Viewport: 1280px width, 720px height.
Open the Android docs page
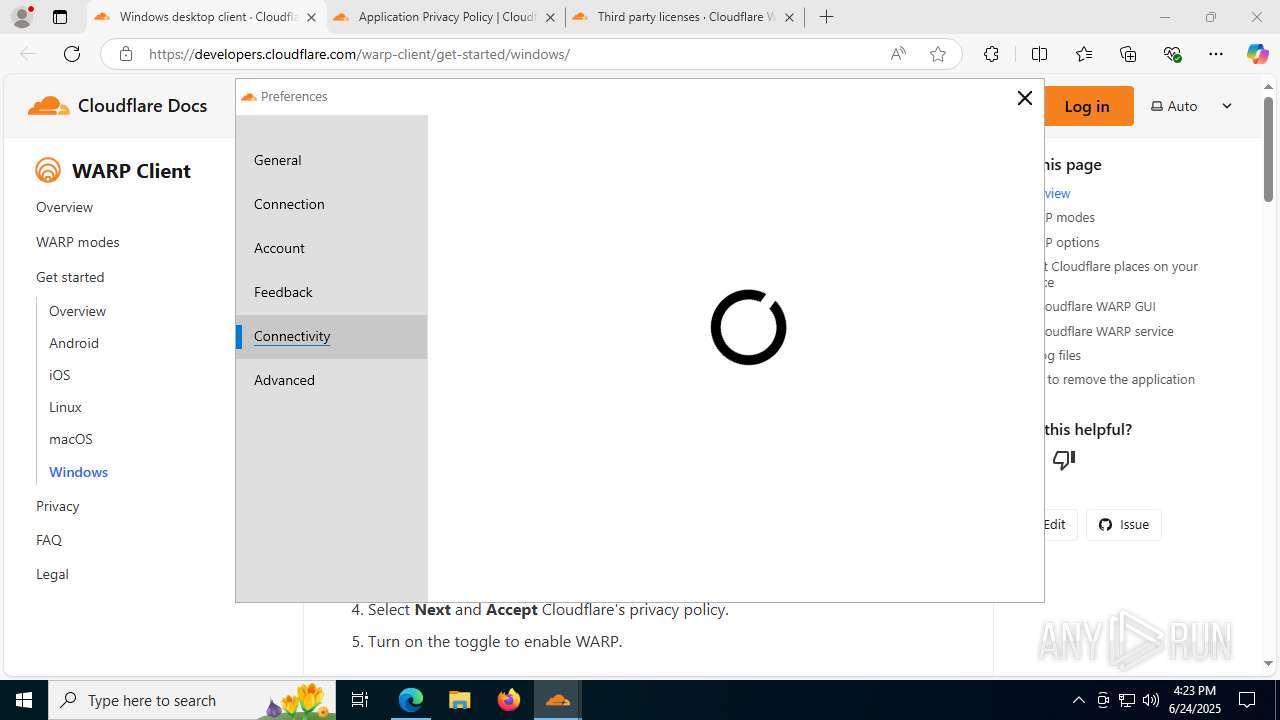coord(74,343)
